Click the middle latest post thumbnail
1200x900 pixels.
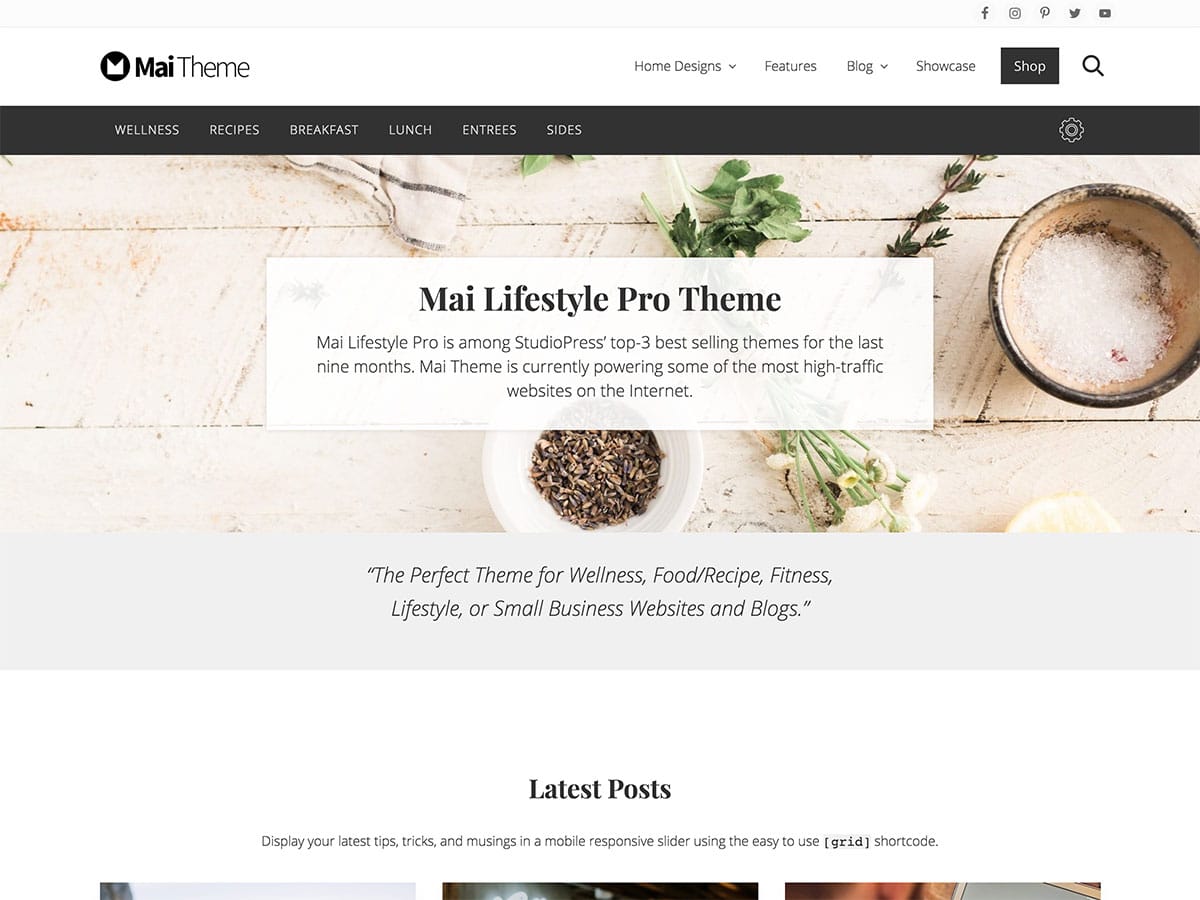click(600, 891)
